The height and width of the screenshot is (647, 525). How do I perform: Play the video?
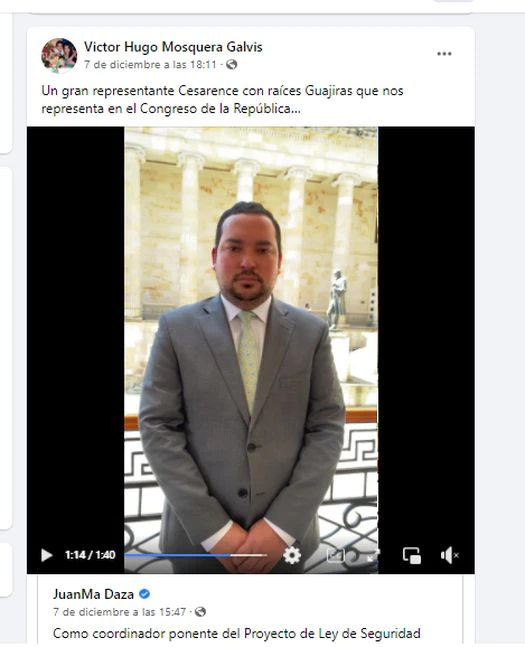pos(47,555)
